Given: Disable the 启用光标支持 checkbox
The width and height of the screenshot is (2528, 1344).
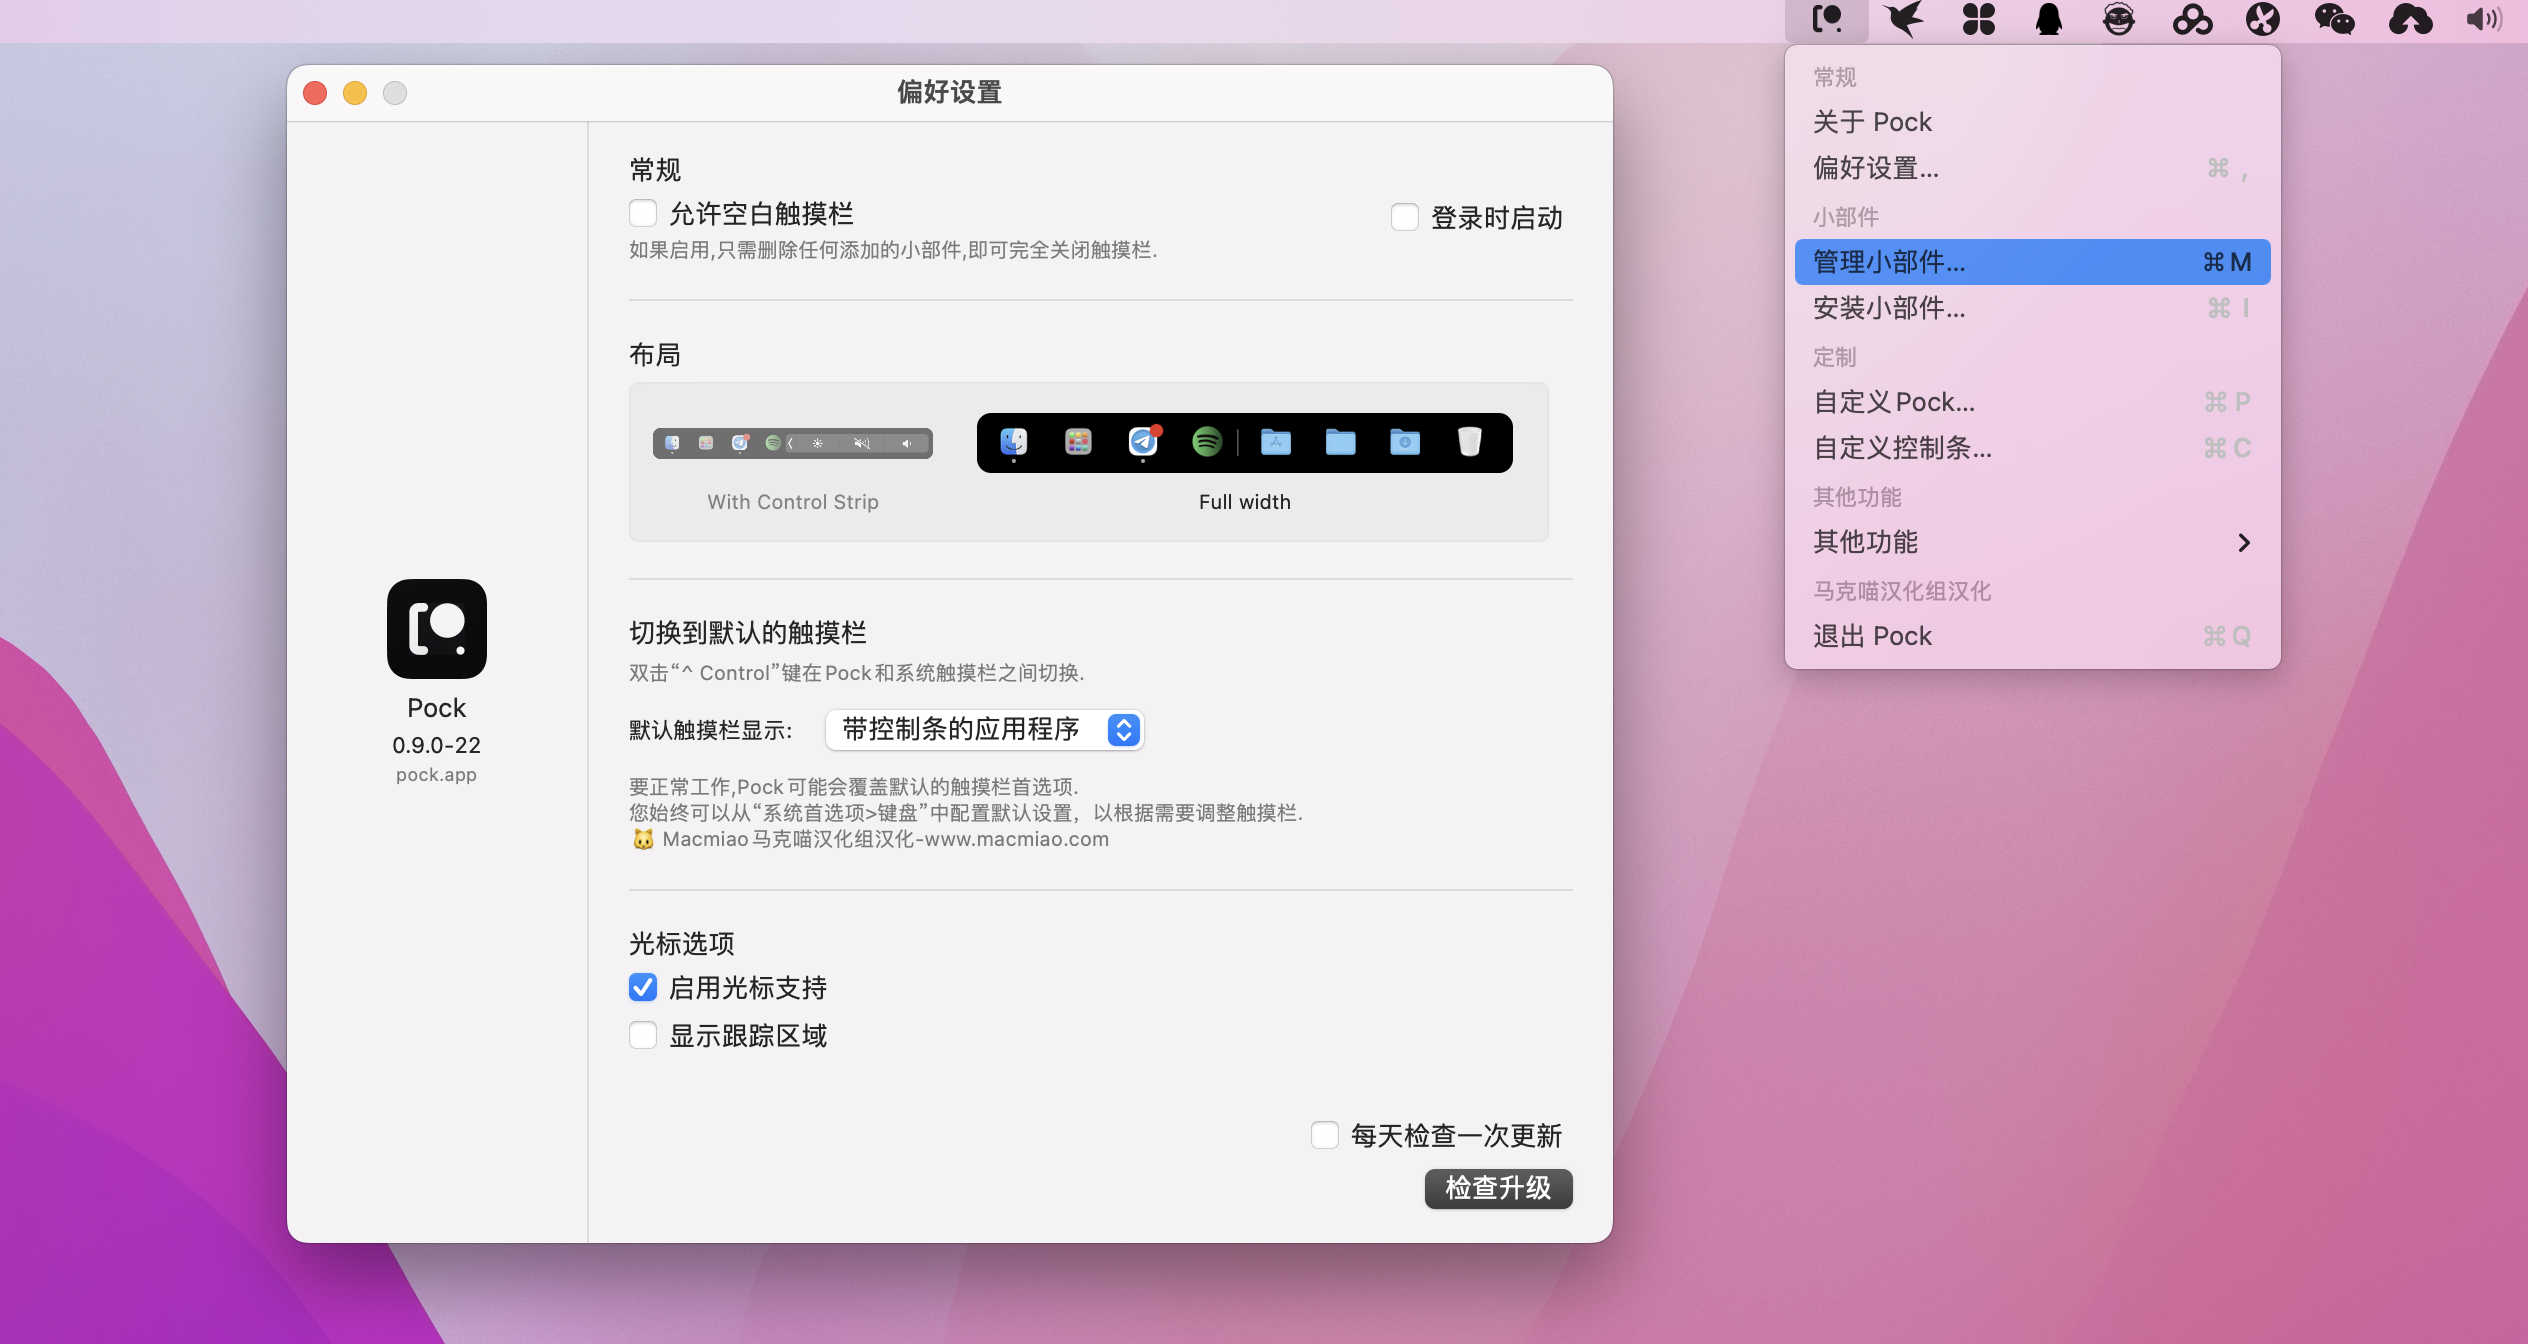Looking at the screenshot, I should [643, 988].
